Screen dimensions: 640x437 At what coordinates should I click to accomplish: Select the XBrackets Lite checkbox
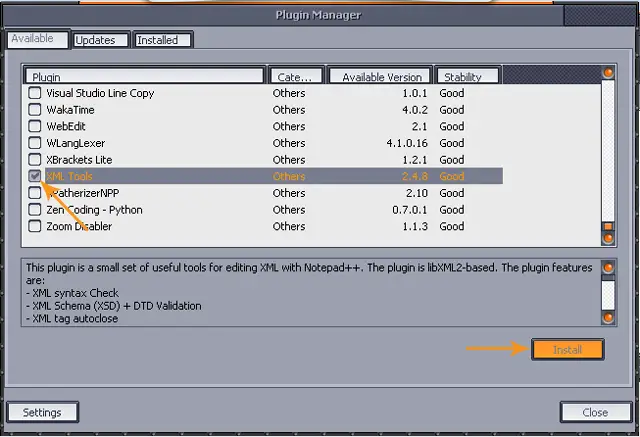coord(35,160)
